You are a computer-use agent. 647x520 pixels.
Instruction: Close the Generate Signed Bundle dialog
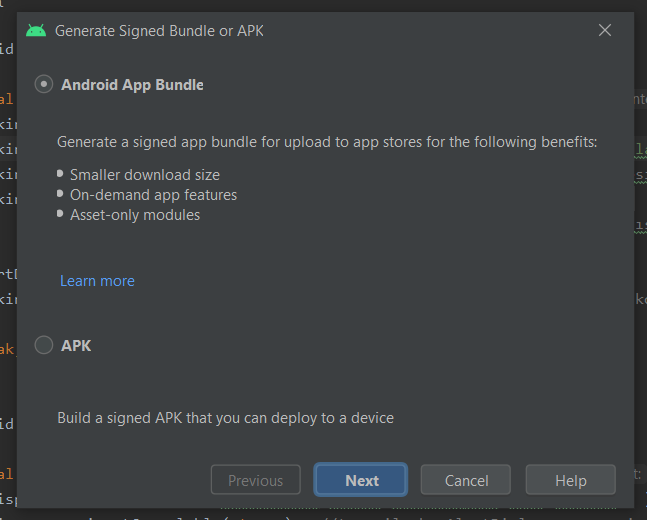pyautogui.click(x=605, y=30)
